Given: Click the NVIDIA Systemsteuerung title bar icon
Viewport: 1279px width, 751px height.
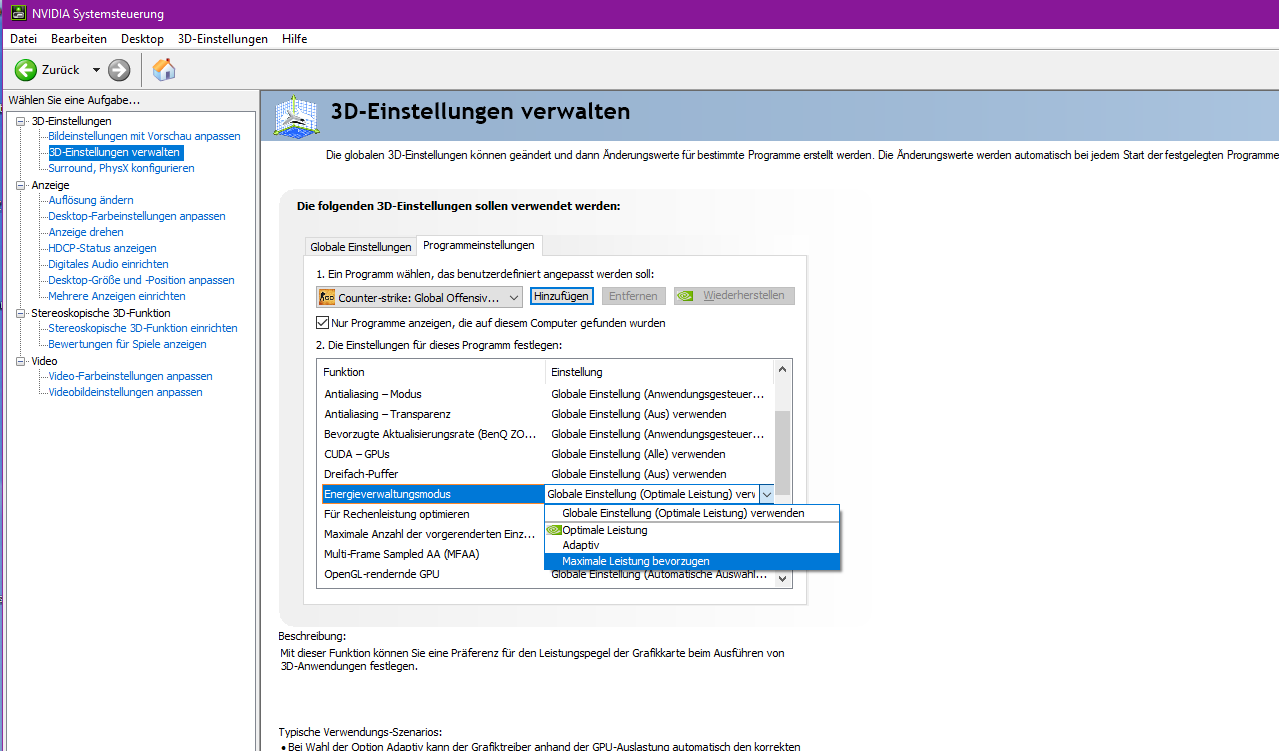Looking at the screenshot, I should tap(17, 14).
